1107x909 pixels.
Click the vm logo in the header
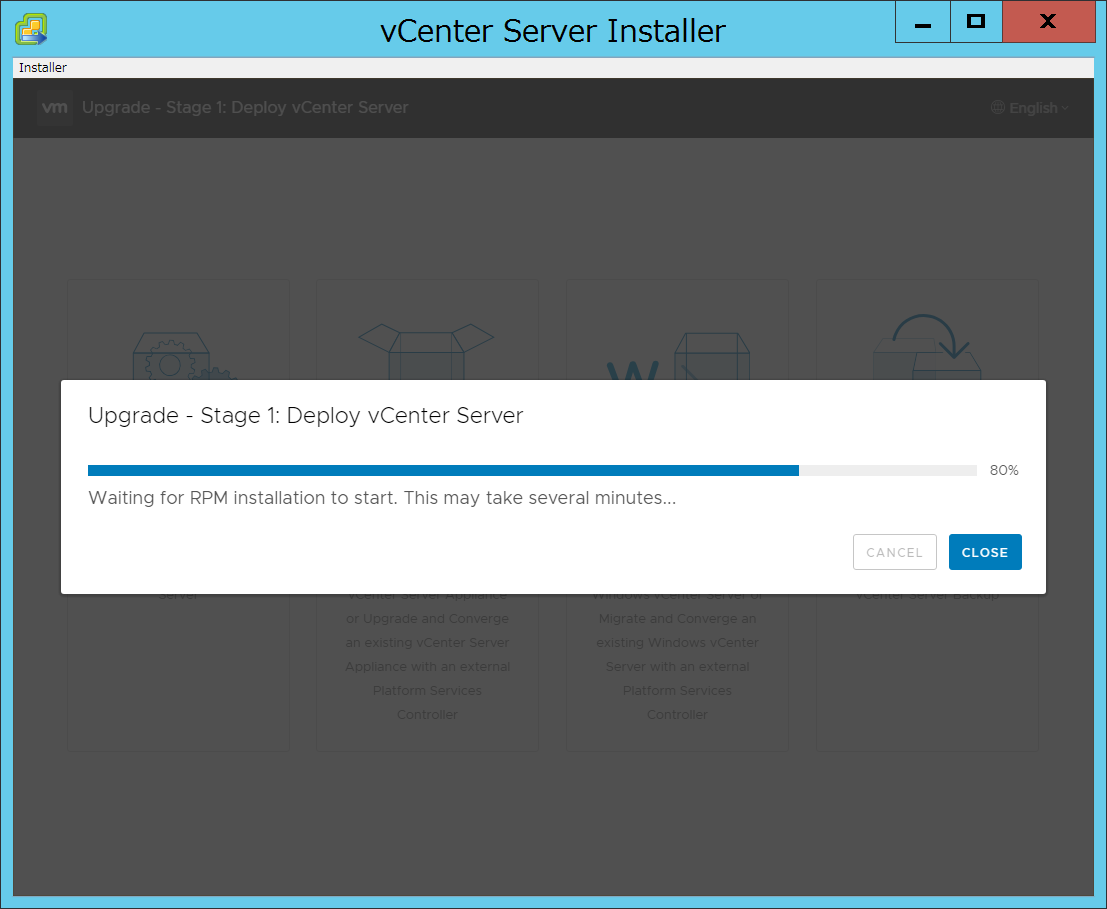pos(55,107)
